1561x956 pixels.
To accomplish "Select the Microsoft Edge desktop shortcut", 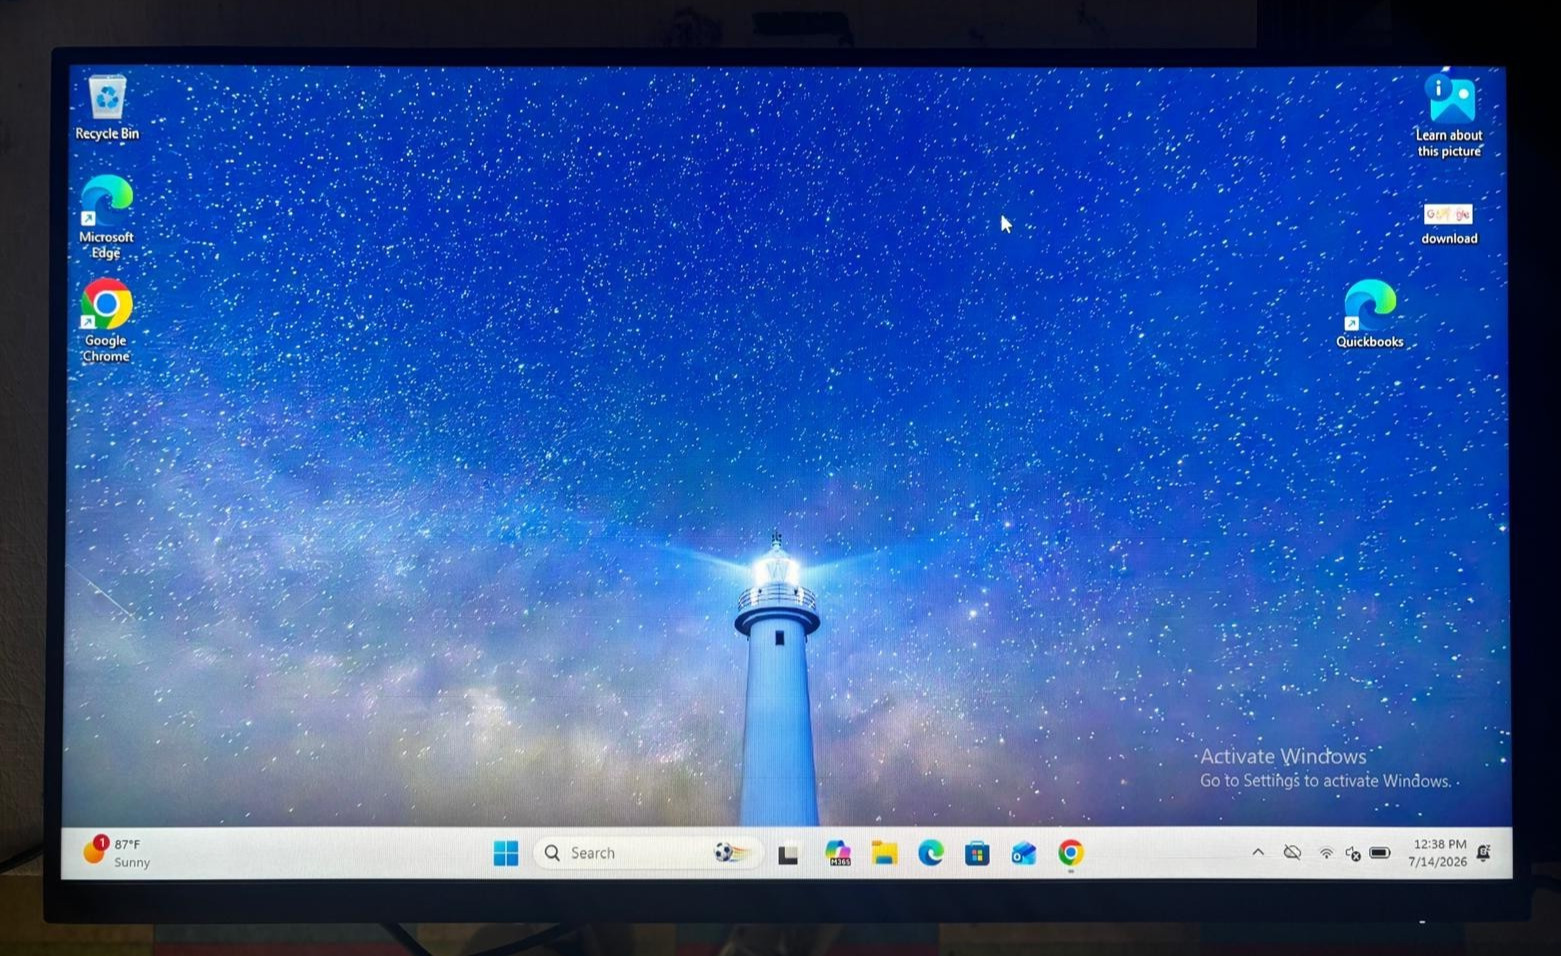I will pyautogui.click(x=106, y=217).
